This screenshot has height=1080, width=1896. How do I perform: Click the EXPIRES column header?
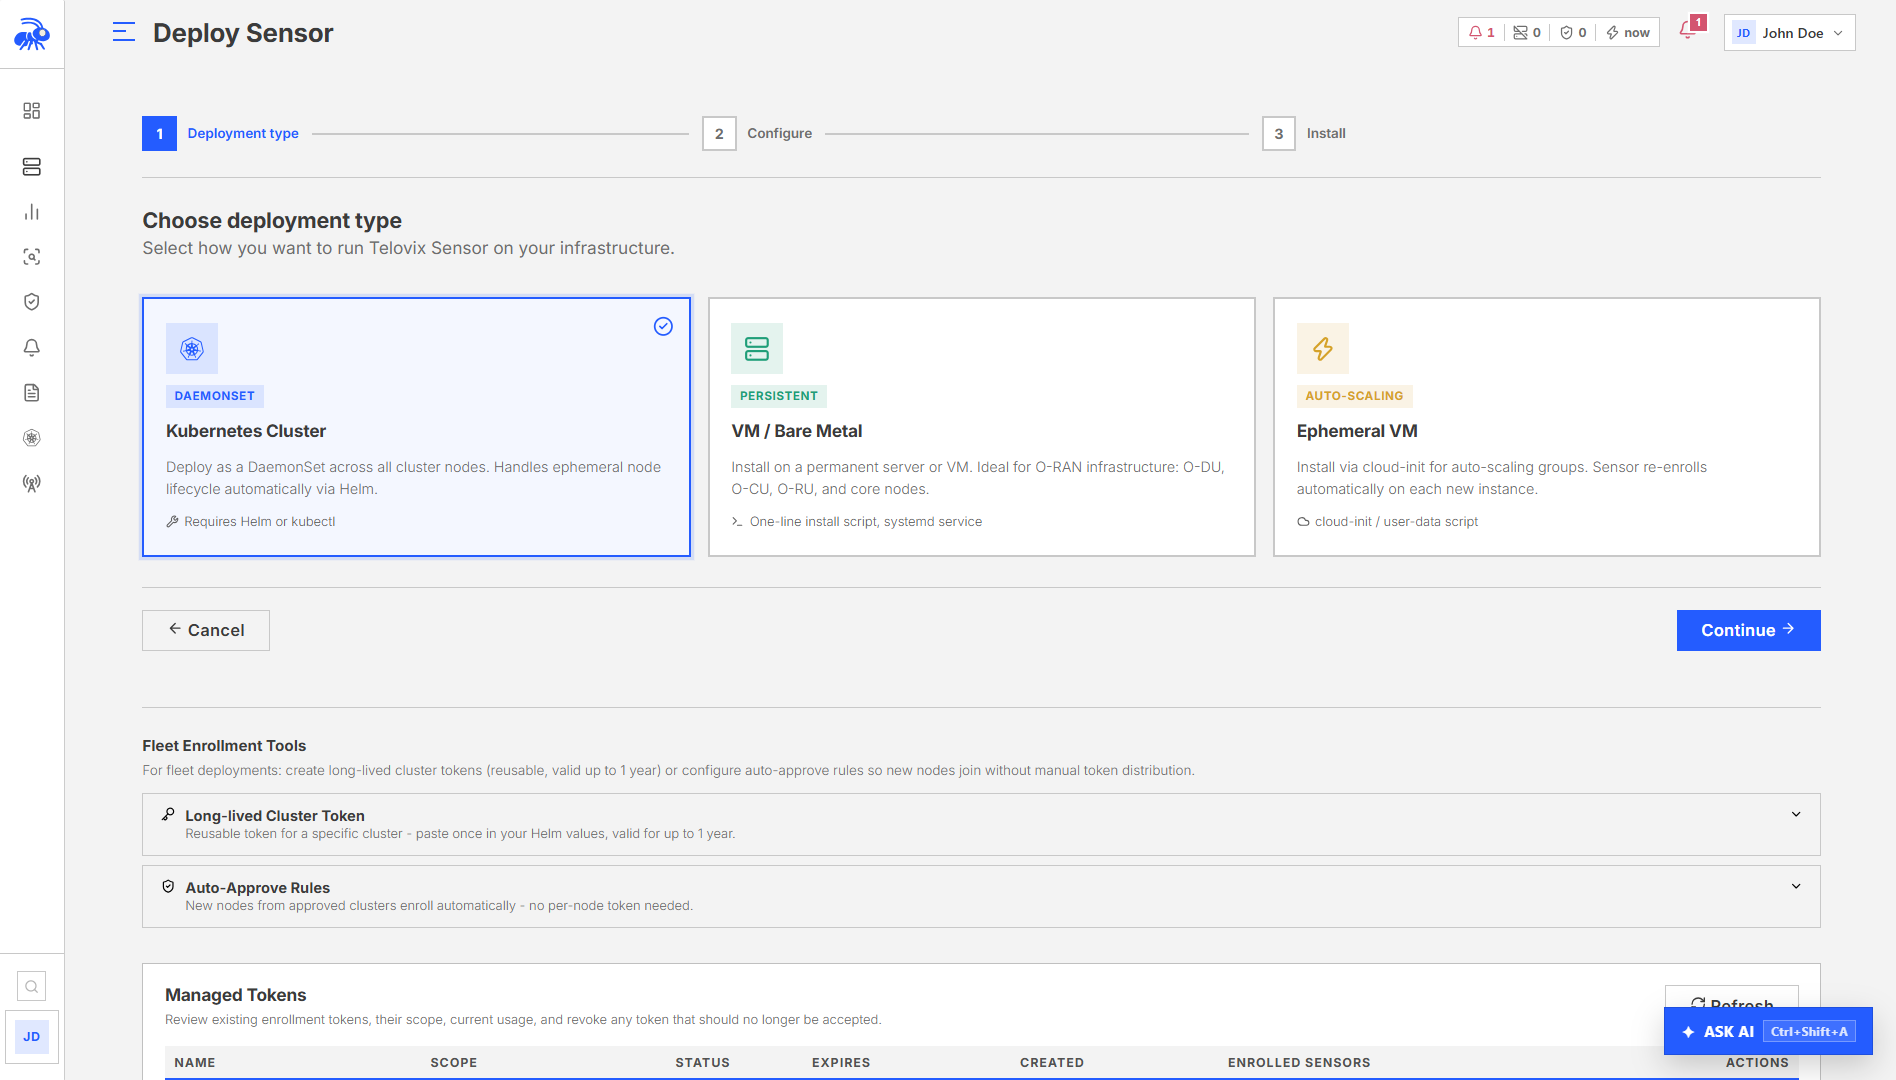point(841,1063)
